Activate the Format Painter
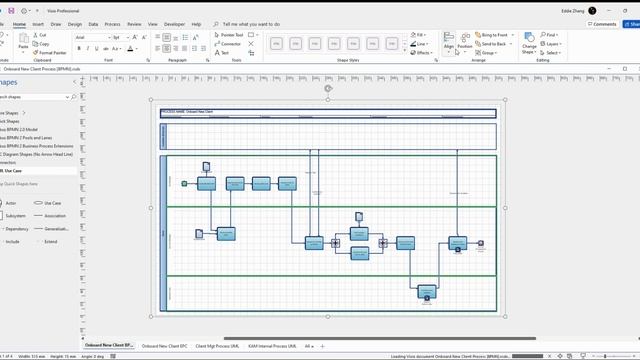Viewport: 640px width, 360px height. pos(49,53)
